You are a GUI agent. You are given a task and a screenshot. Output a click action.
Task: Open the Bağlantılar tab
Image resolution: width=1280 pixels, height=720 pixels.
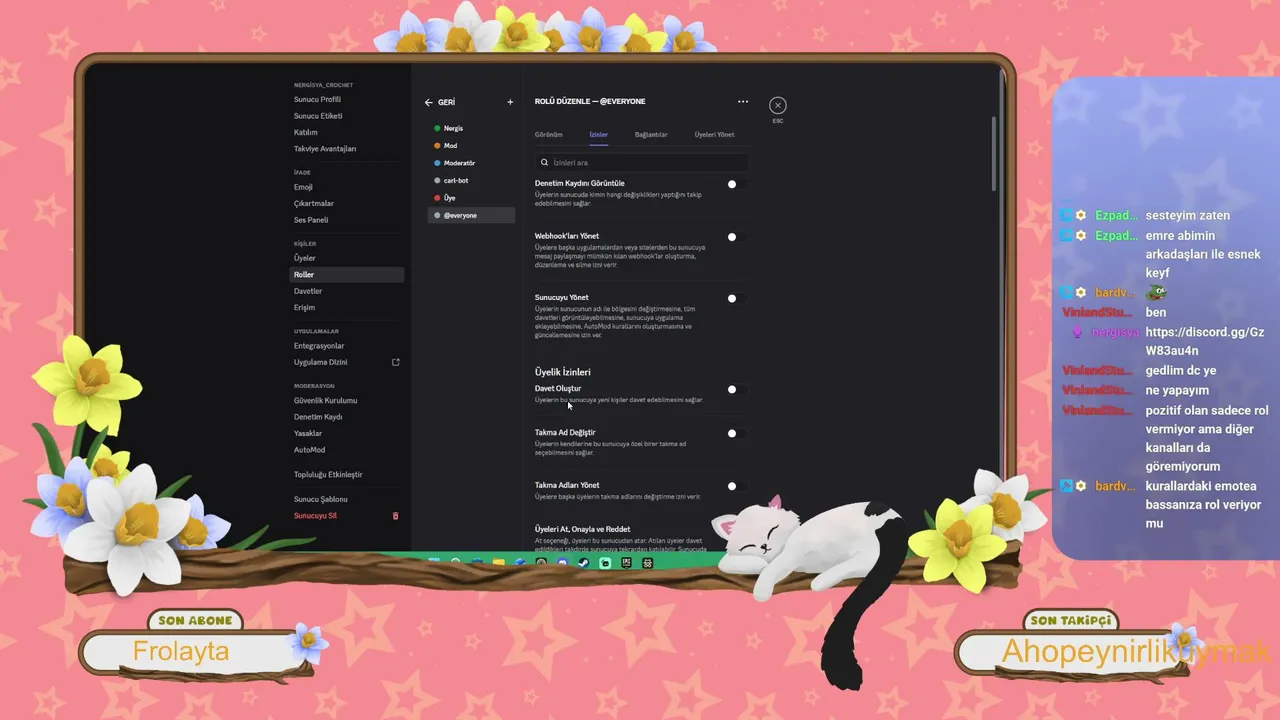tap(651, 134)
